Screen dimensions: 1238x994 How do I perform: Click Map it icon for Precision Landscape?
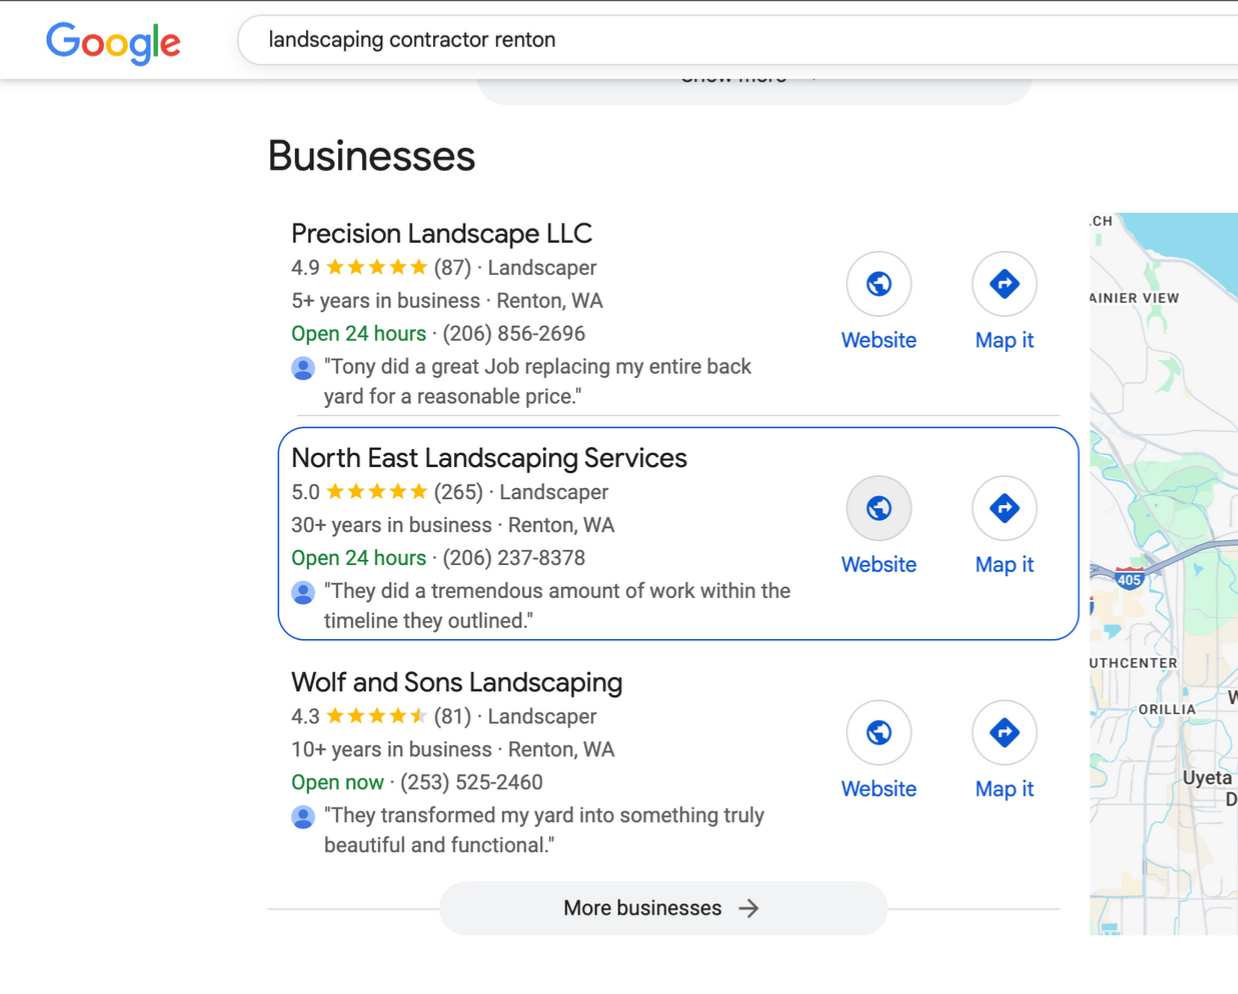tap(1003, 284)
